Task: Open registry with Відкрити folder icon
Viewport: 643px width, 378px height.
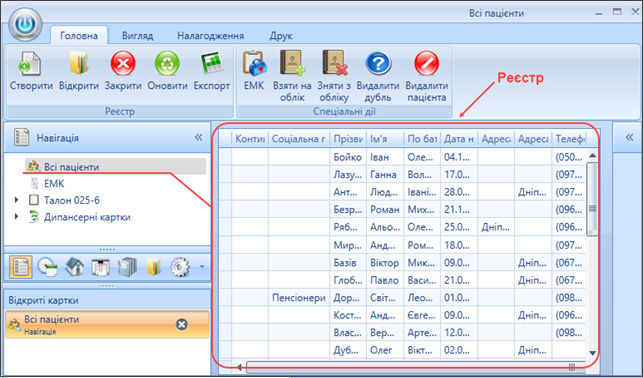Action: [x=79, y=63]
